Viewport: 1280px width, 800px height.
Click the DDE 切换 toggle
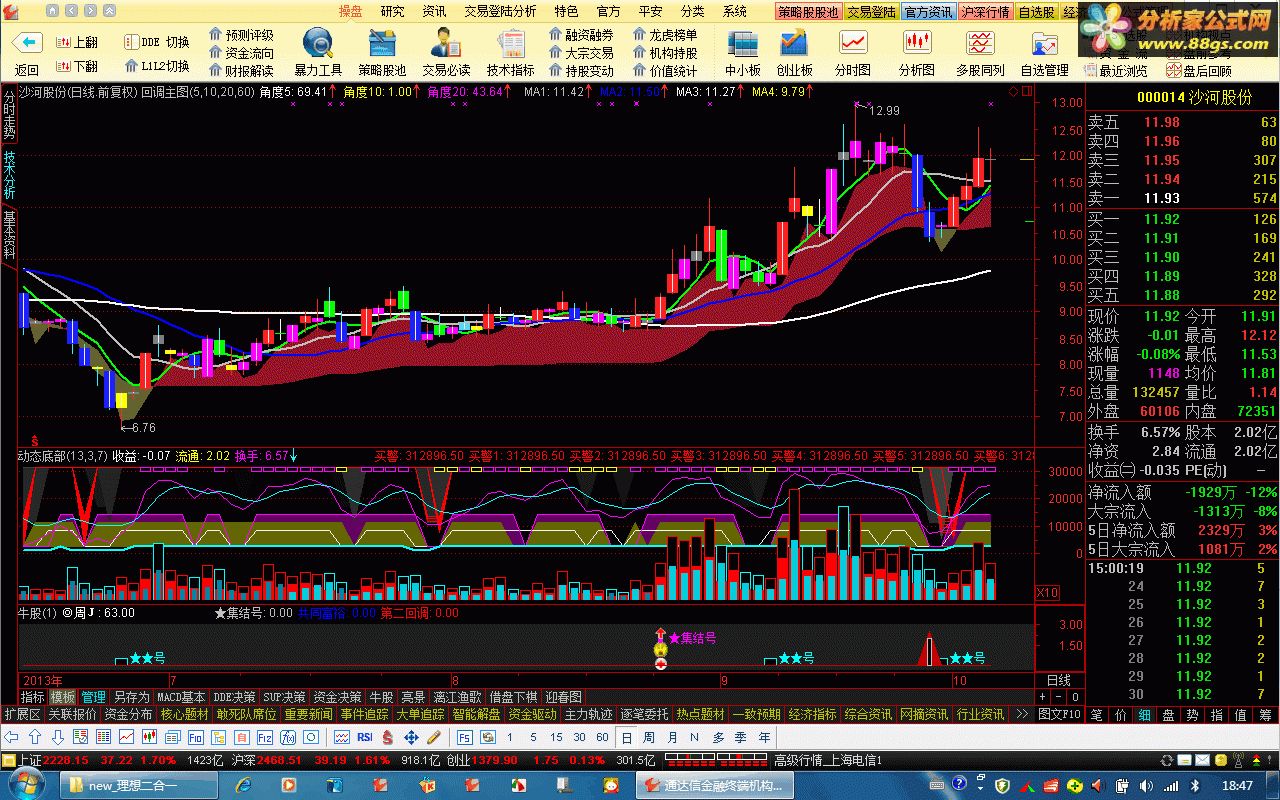pyautogui.click(x=158, y=42)
